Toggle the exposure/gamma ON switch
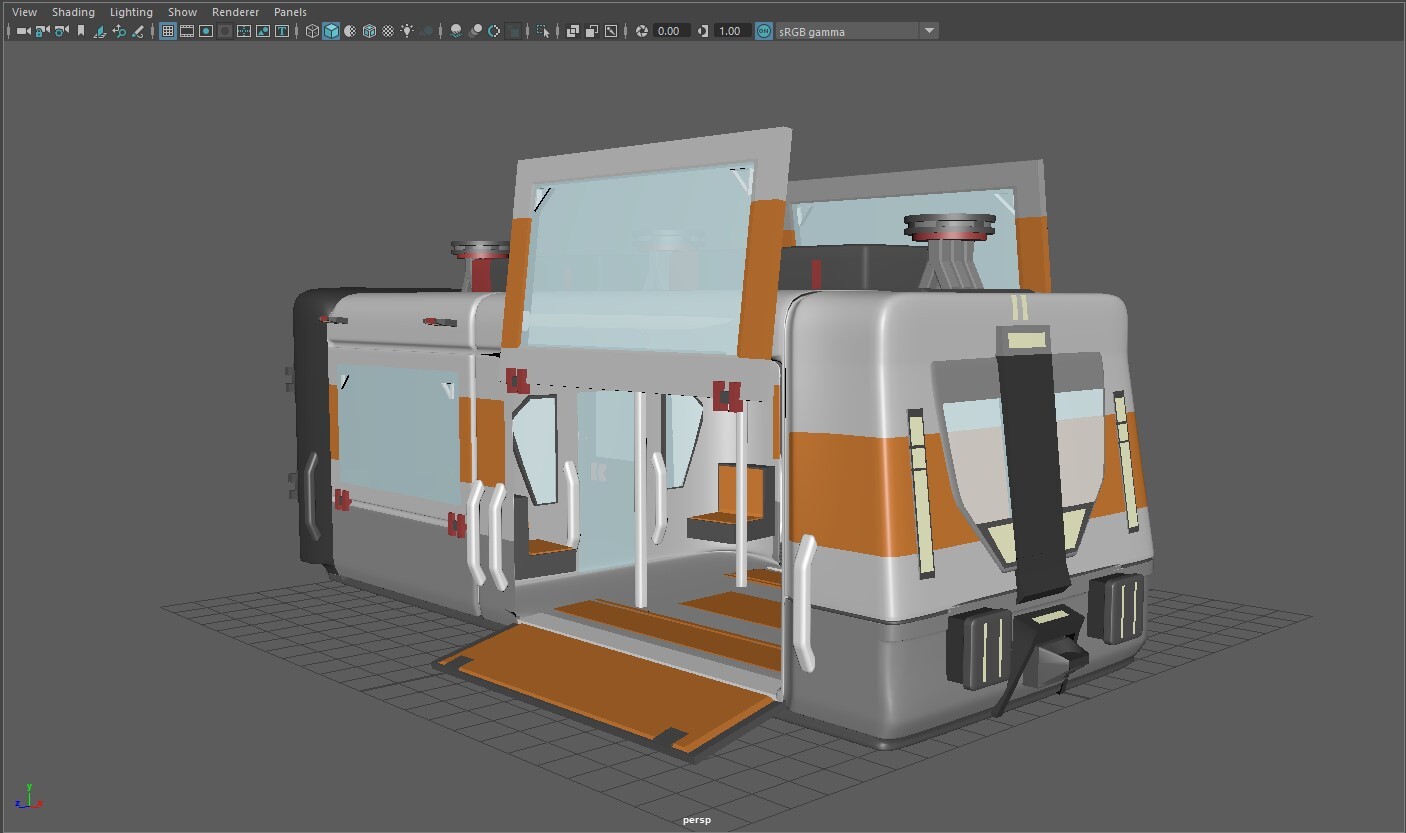This screenshot has width=1406, height=833. (762, 31)
